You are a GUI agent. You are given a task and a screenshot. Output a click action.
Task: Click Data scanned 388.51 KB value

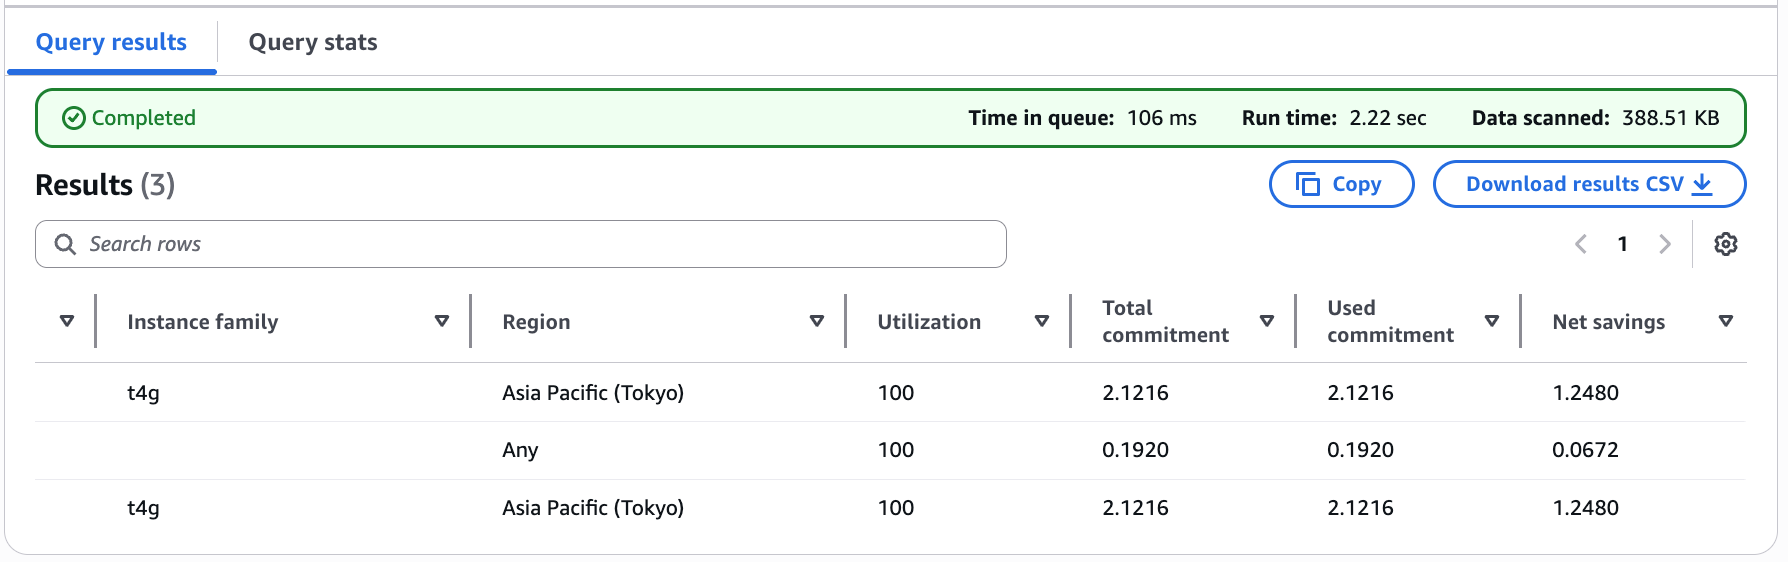click(1671, 118)
